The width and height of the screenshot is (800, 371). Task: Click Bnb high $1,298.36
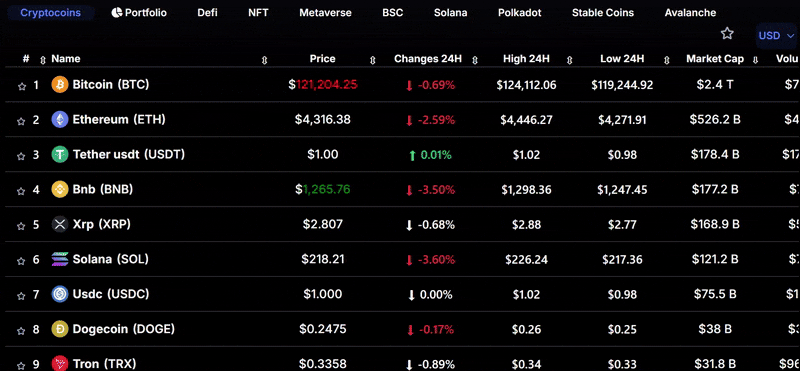click(x=526, y=190)
